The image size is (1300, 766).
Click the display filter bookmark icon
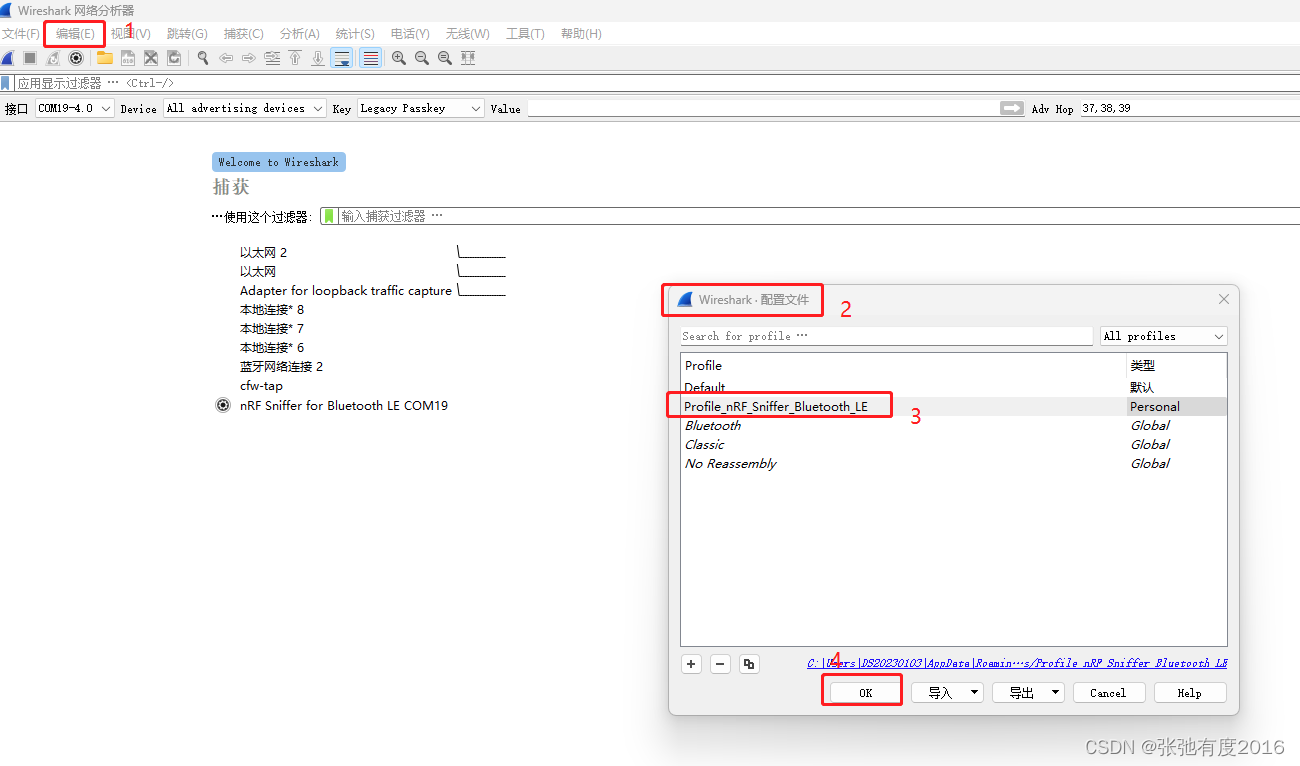click(6, 83)
